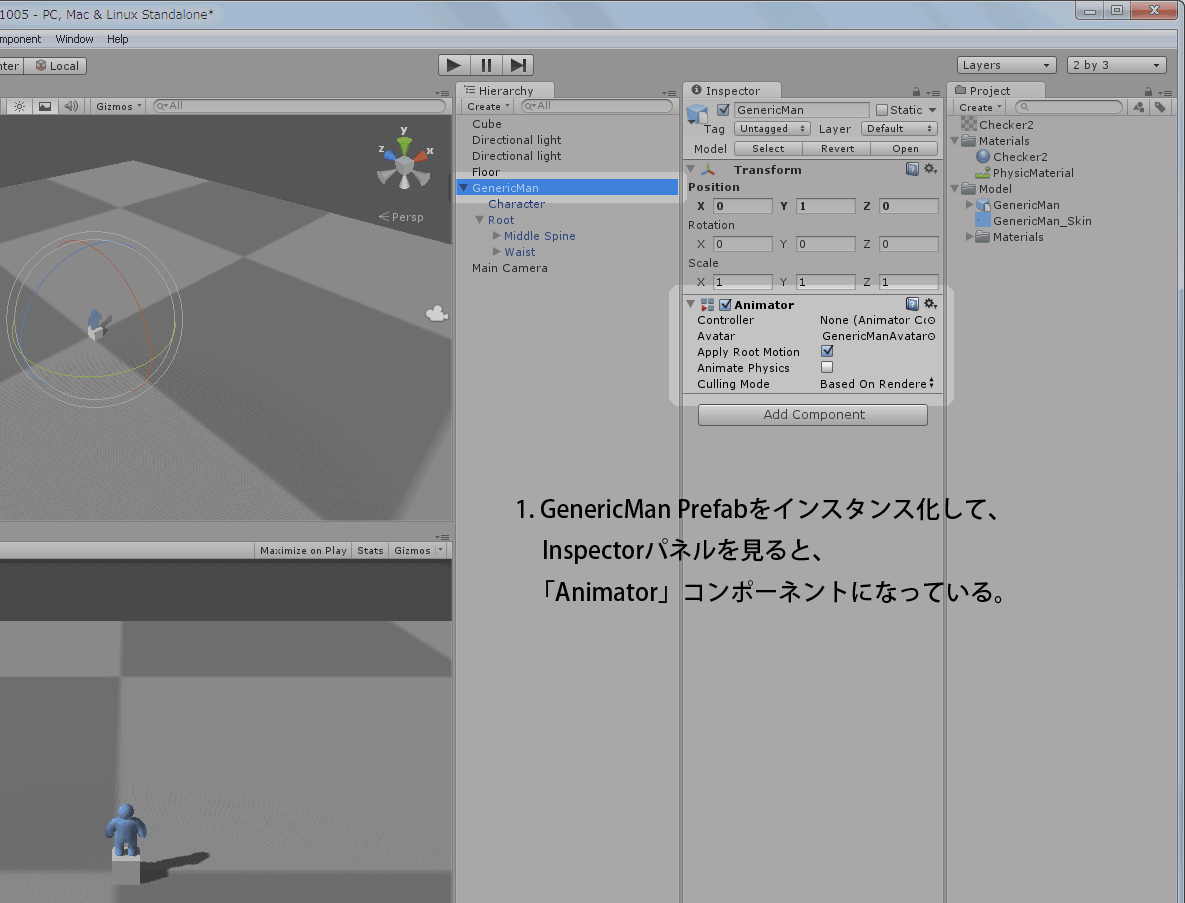This screenshot has height=903, width=1185.
Task: Disable the Apply Root Motion checkbox
Action: click(826, 351)
